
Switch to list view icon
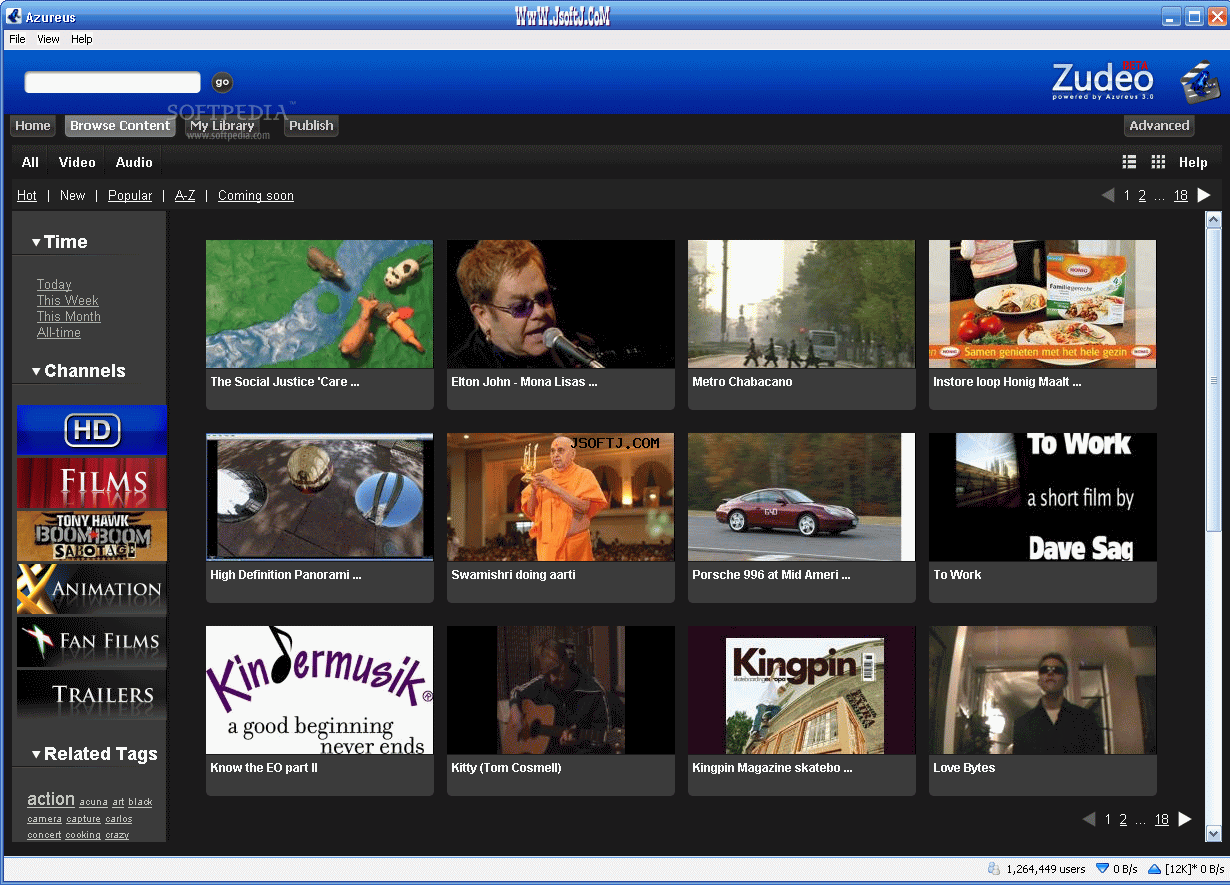1130,162
